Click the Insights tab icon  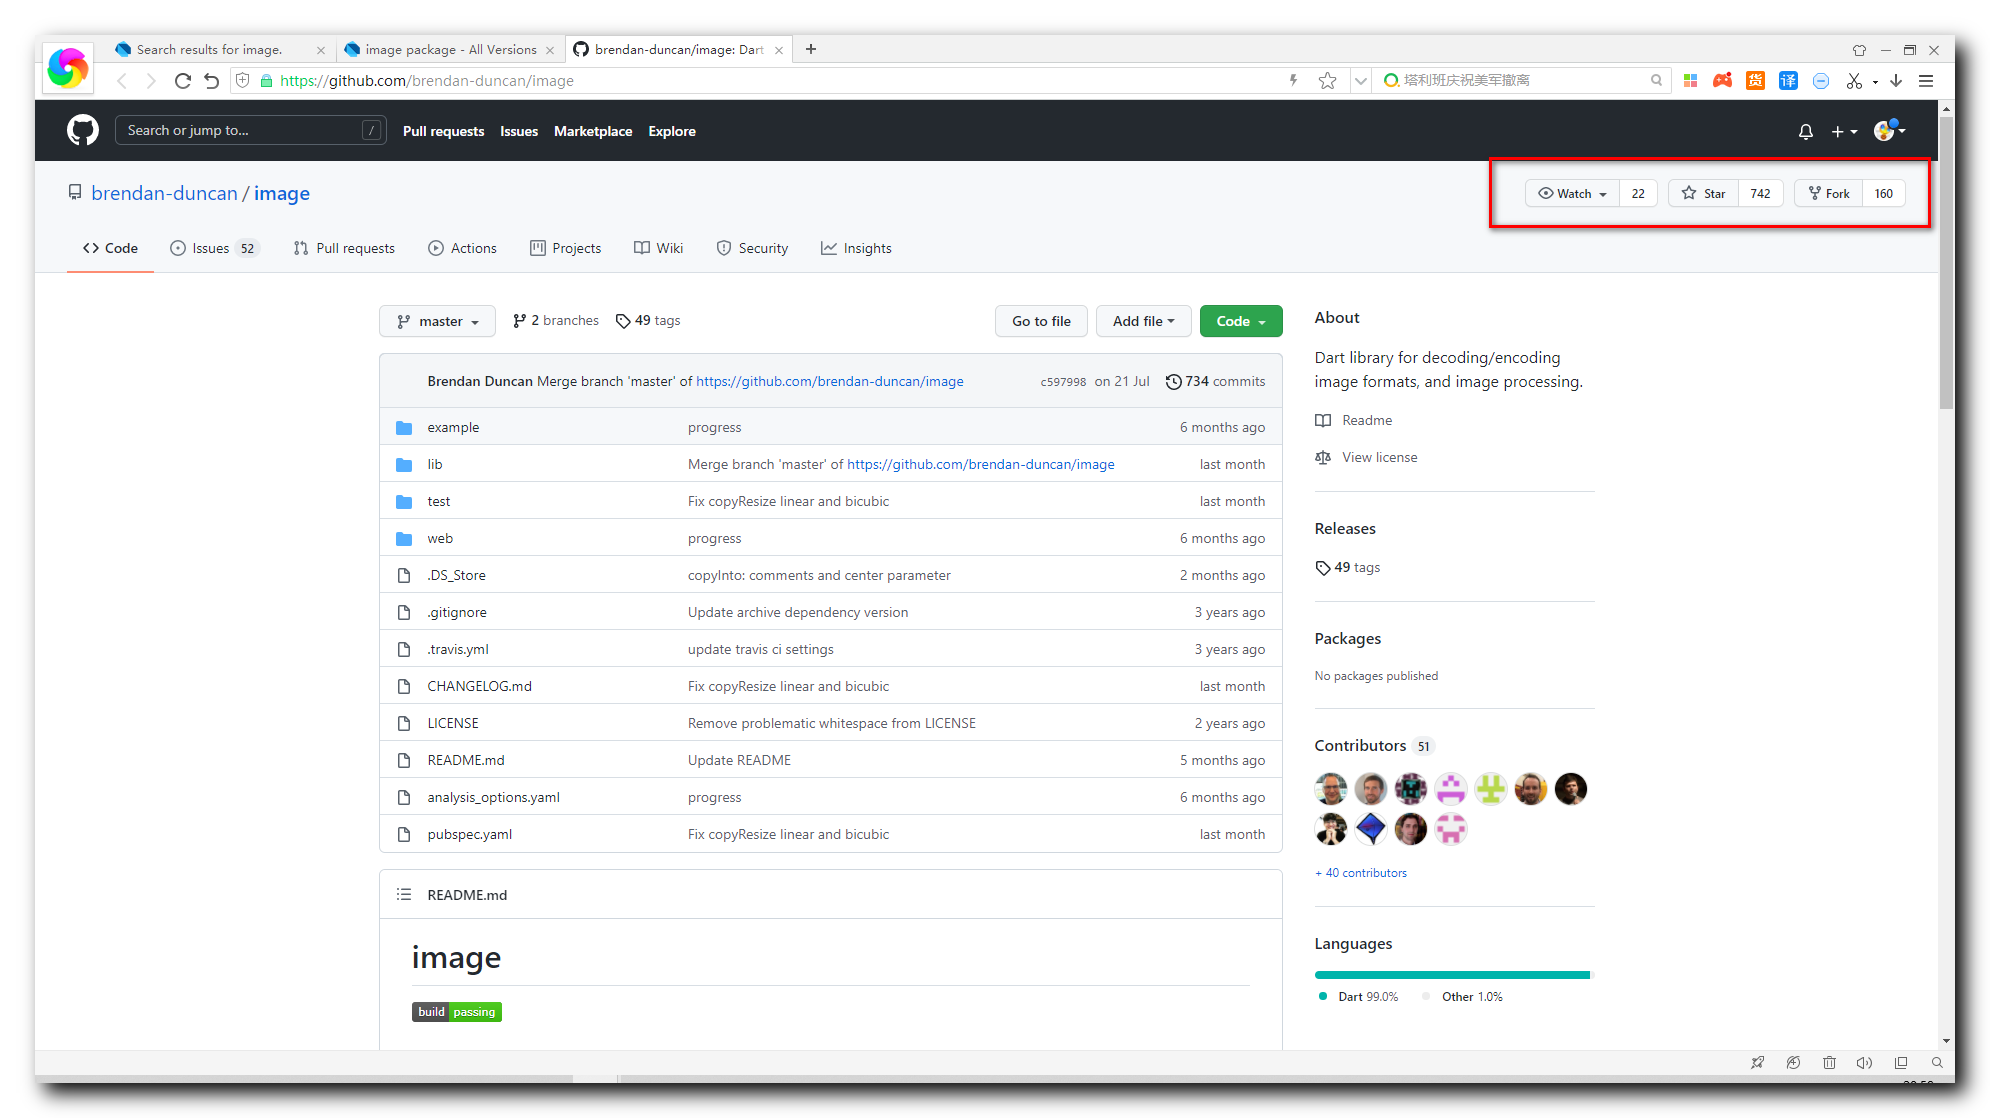click(x=830, y=249)
